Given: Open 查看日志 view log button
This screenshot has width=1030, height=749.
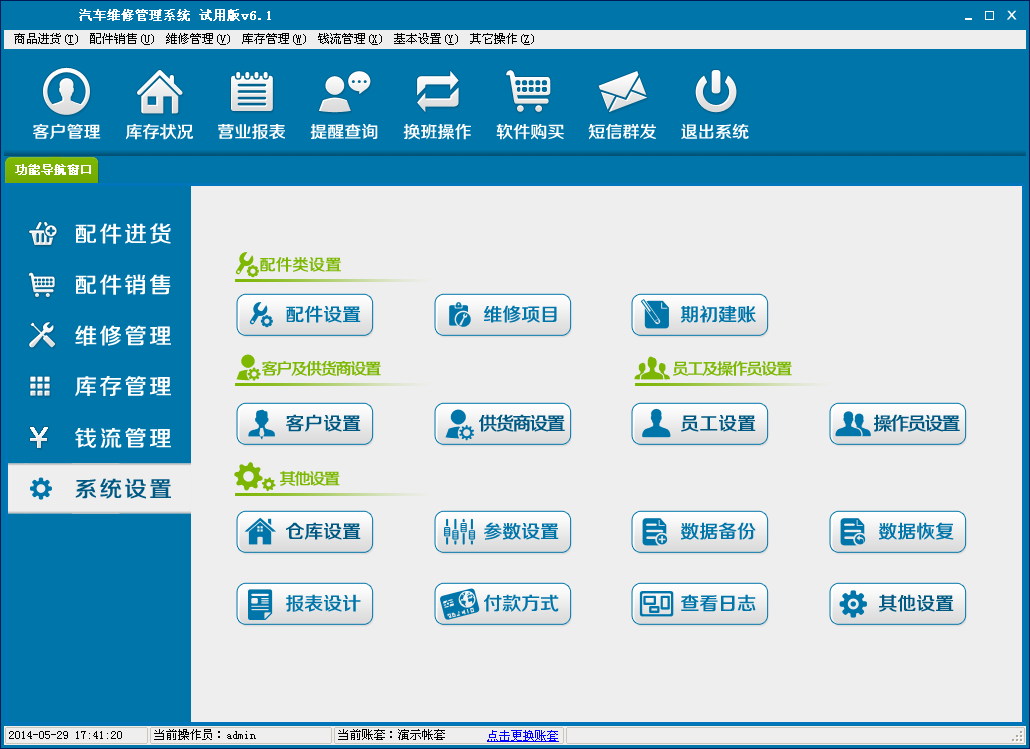Looking at the screenshot, I should tap(700, 604).
